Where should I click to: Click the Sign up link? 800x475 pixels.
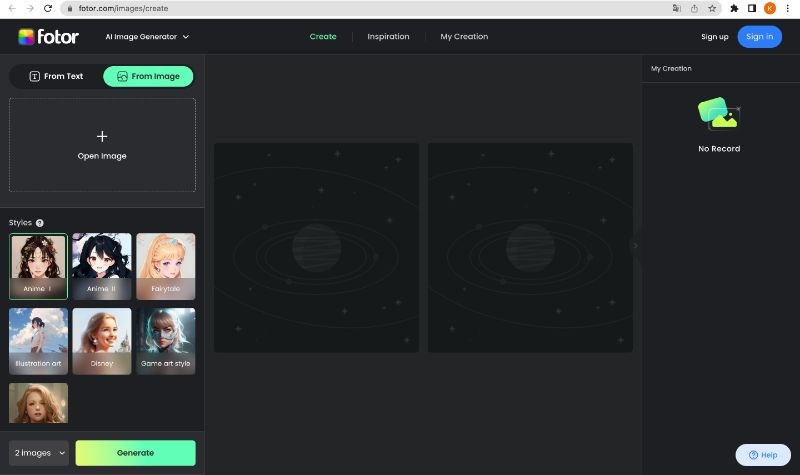pyautogui.click(x=715, y=37)
